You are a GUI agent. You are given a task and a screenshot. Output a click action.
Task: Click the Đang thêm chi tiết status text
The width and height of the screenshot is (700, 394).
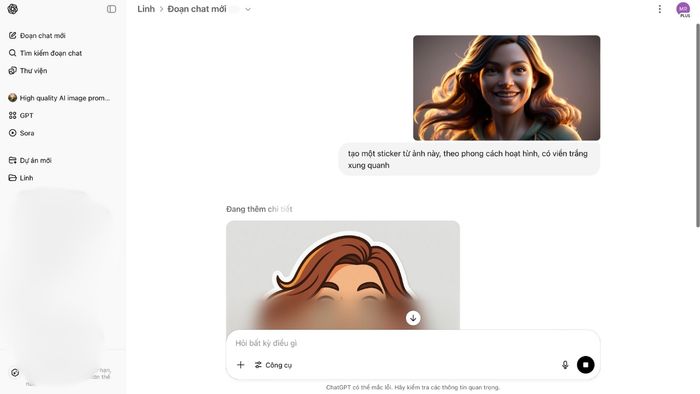(259, 209)
